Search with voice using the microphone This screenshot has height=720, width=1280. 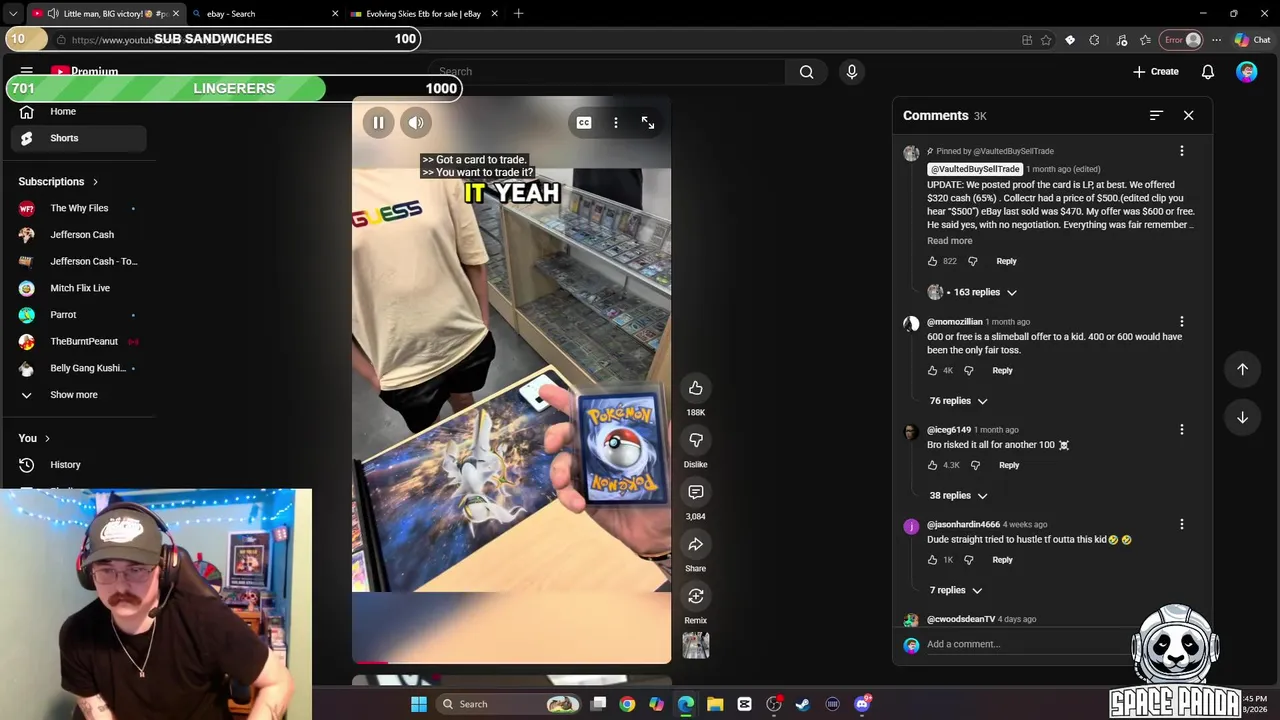tap(852, 72)
